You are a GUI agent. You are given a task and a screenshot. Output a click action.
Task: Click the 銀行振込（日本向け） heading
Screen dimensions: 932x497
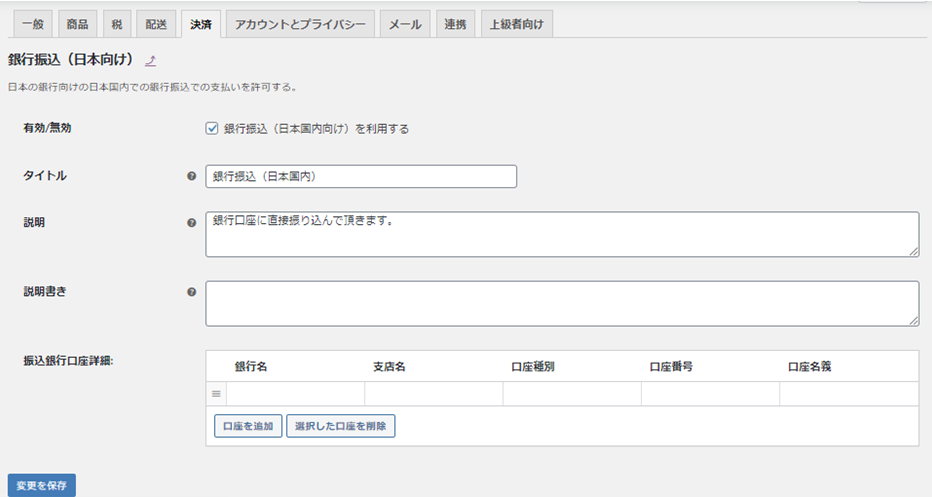[x=71, y=59]
